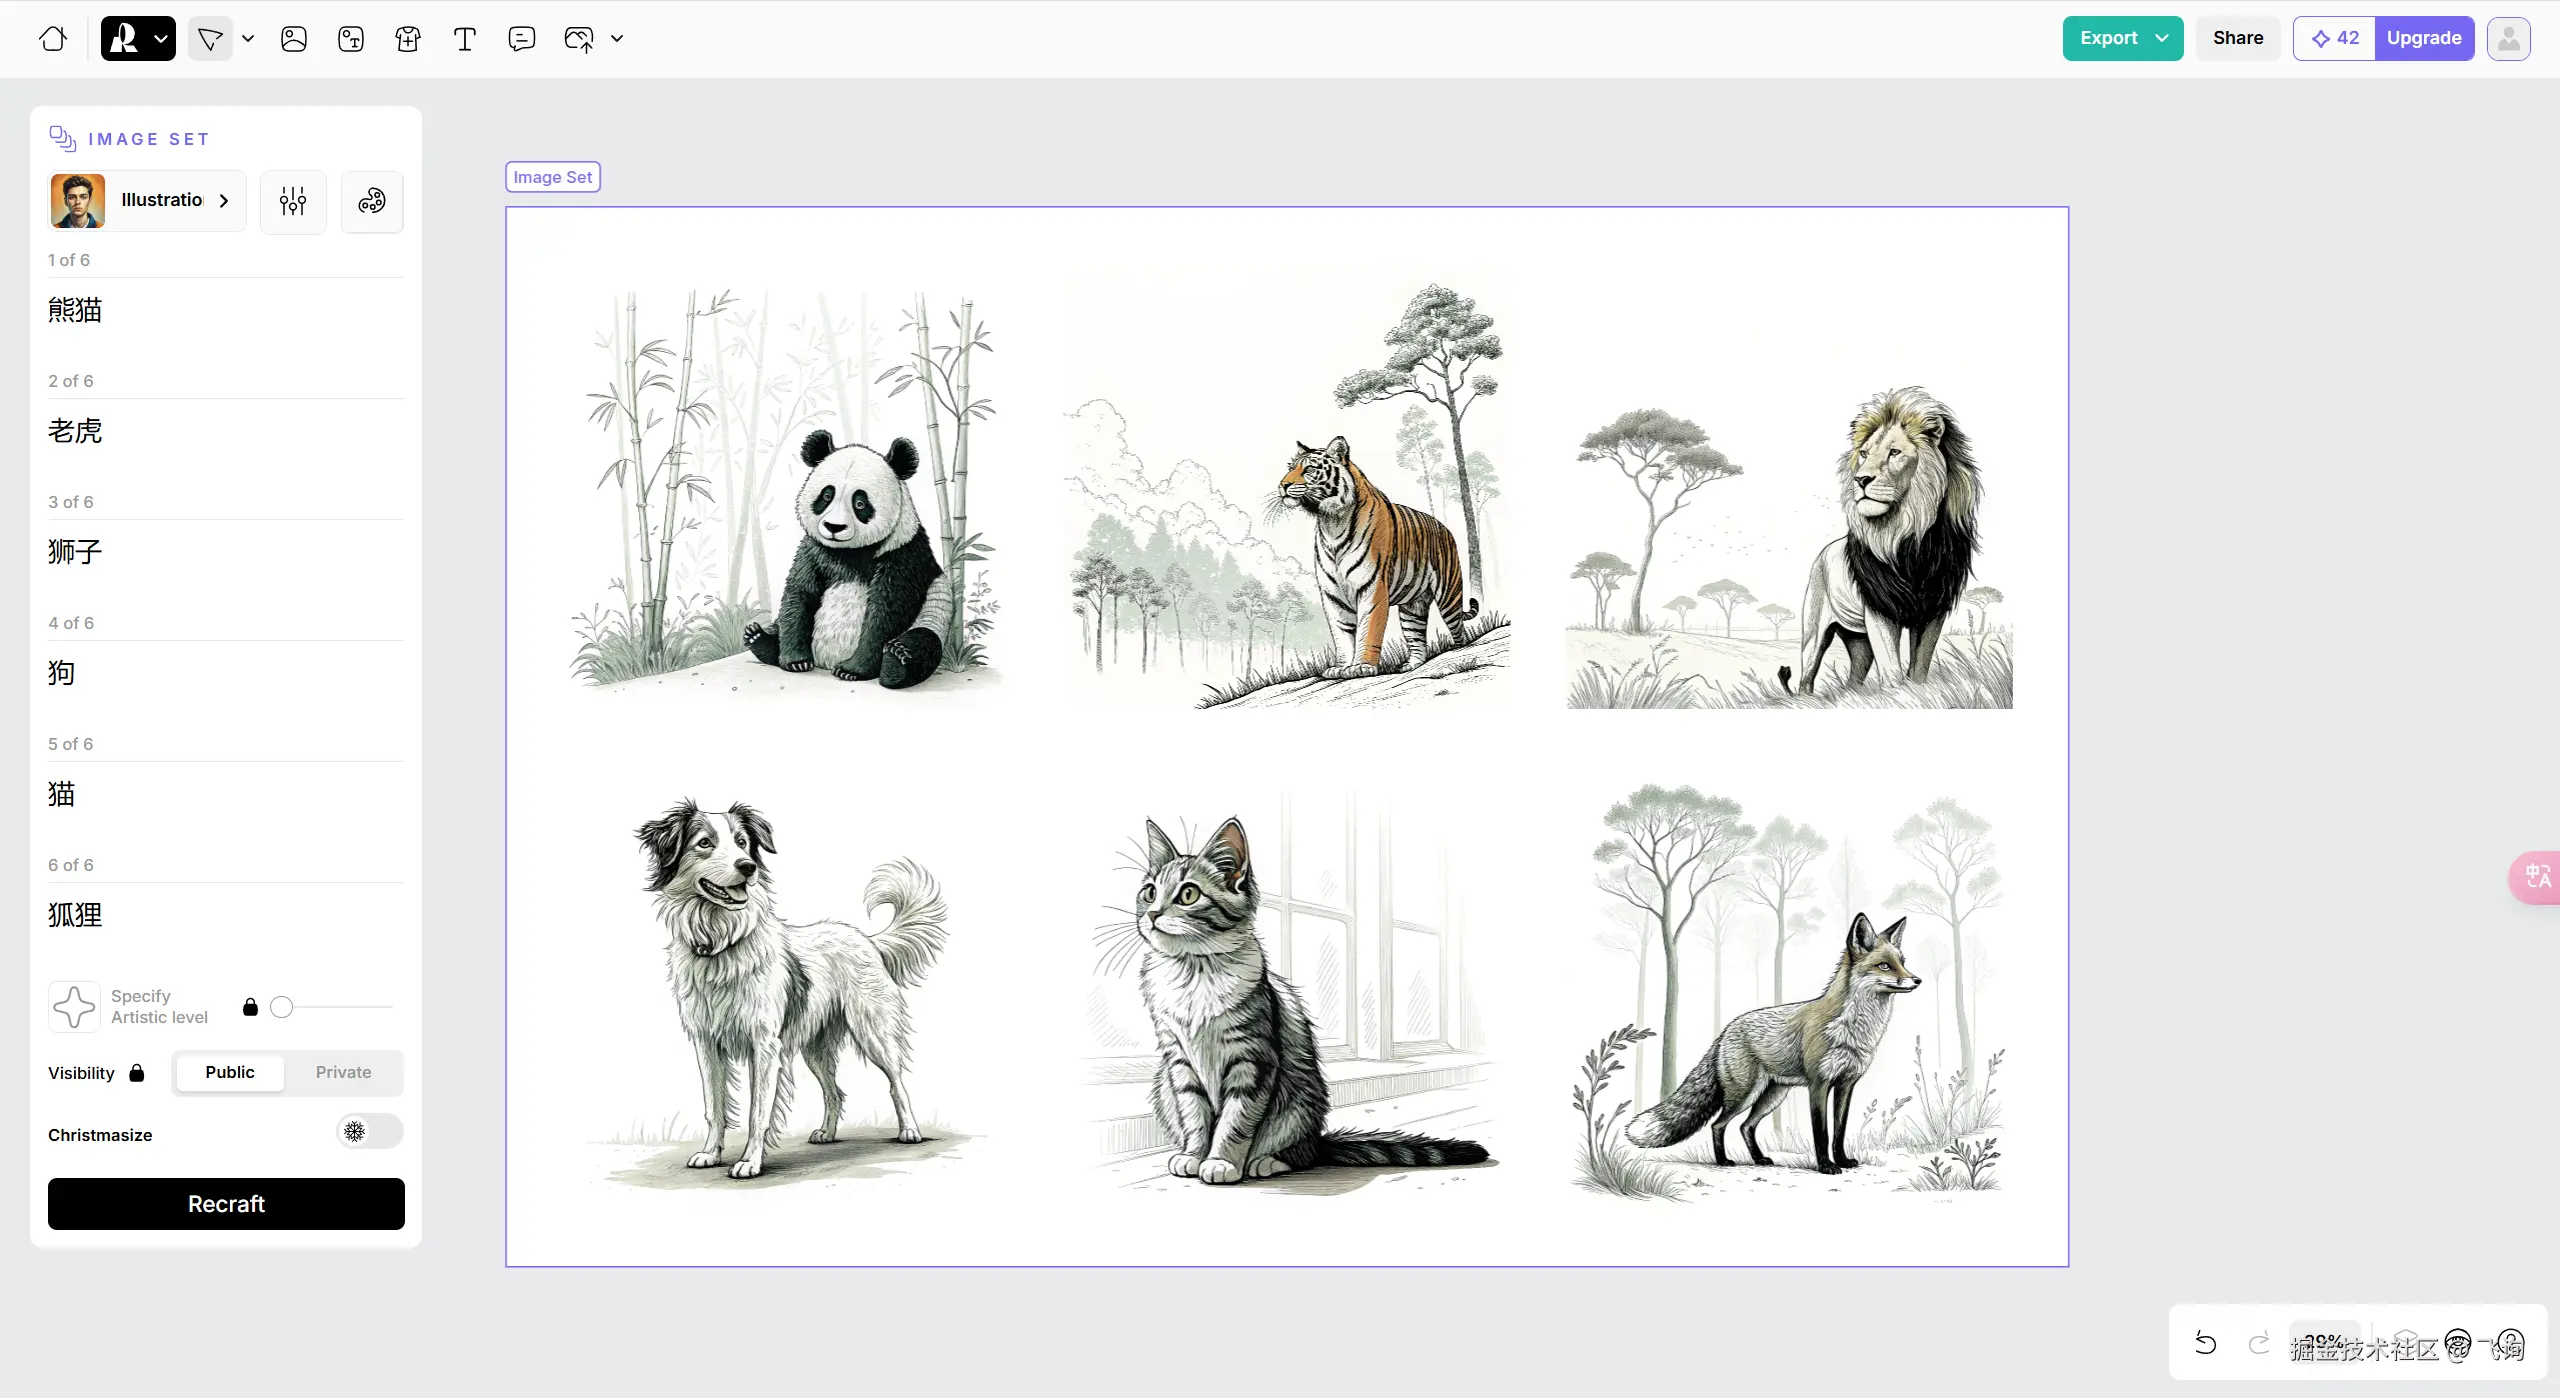The width and height of the screenshot is (2560, 1398).
Task: Expand the Export dropdown
Action: pos(2162,38)
